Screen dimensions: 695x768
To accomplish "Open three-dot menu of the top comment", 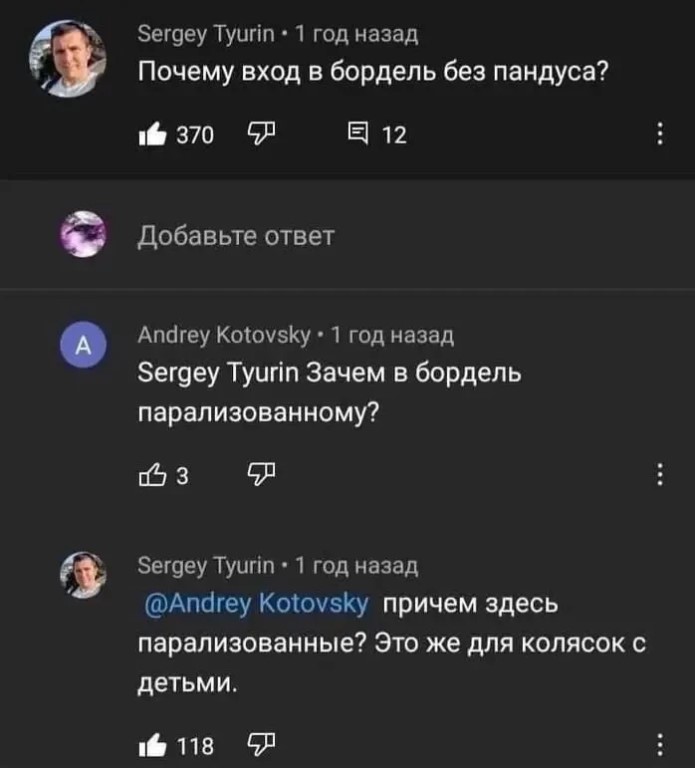I will (660, 134).
